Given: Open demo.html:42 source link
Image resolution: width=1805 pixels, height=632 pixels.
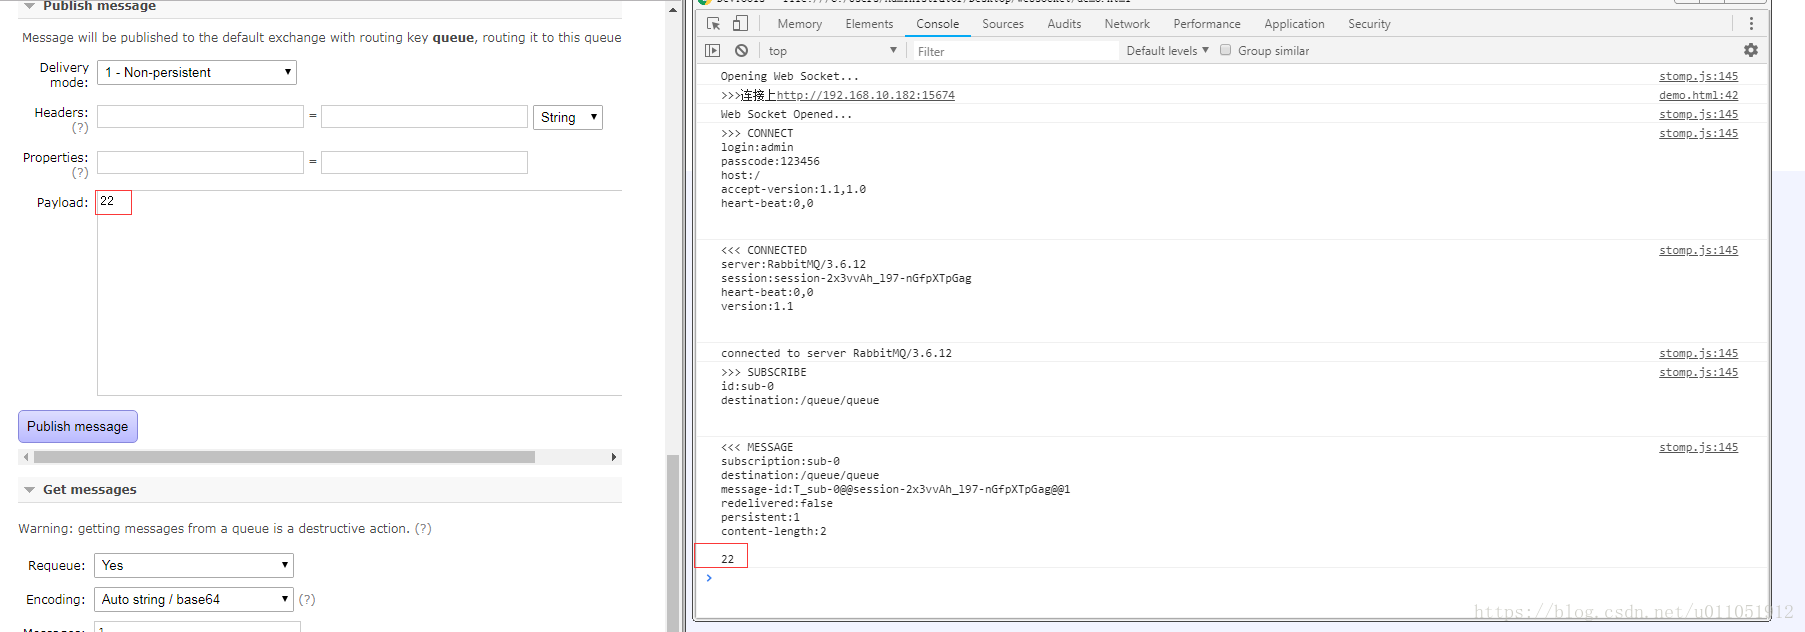Looking at the screenshot, I should tap(1698, 95).
